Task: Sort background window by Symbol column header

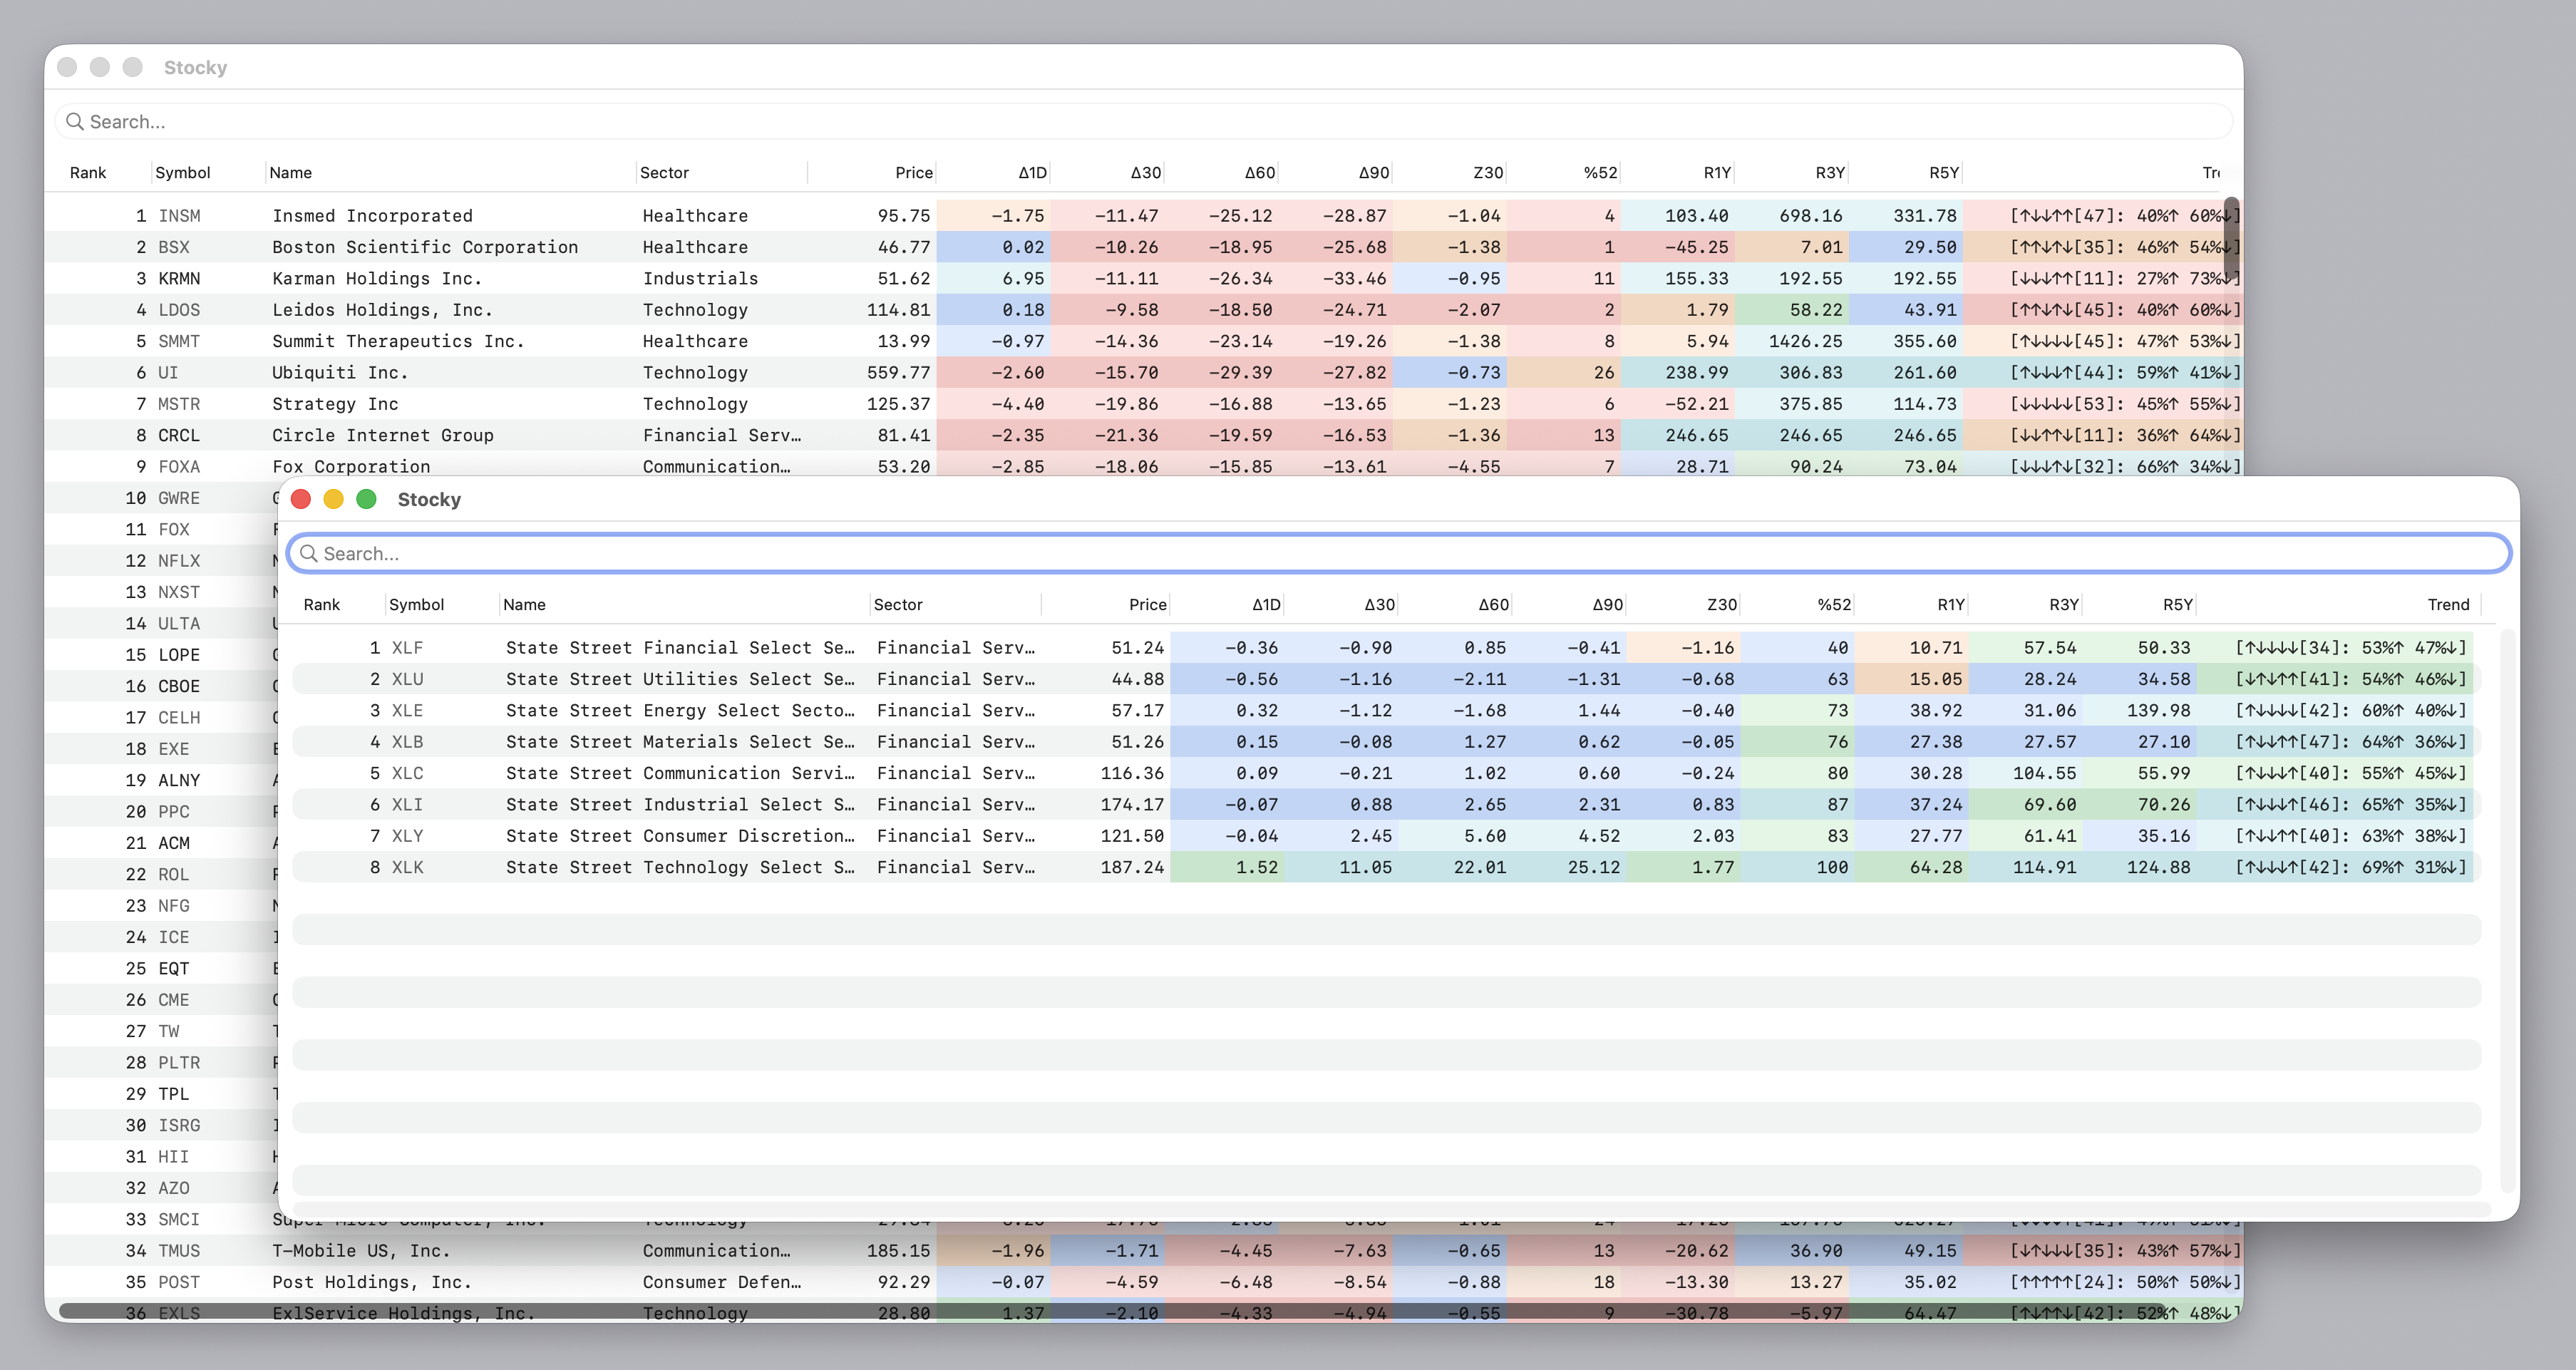Action: 183,172
